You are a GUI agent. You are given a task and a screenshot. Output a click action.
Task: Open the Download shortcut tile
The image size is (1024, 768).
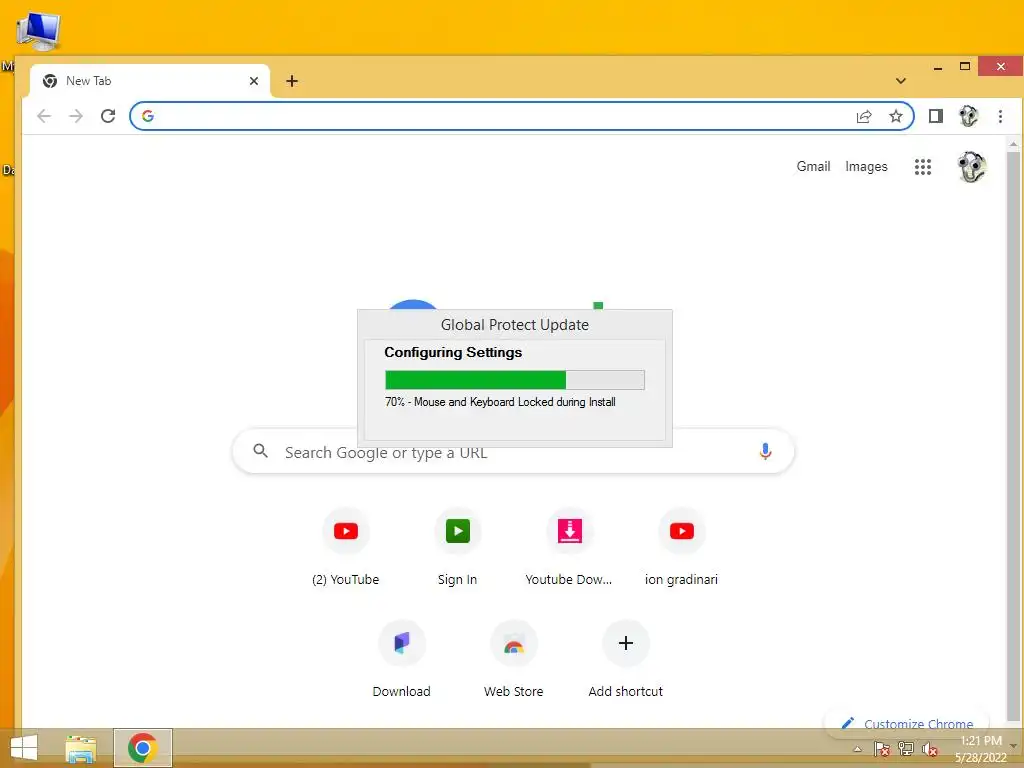click(402, 658)
